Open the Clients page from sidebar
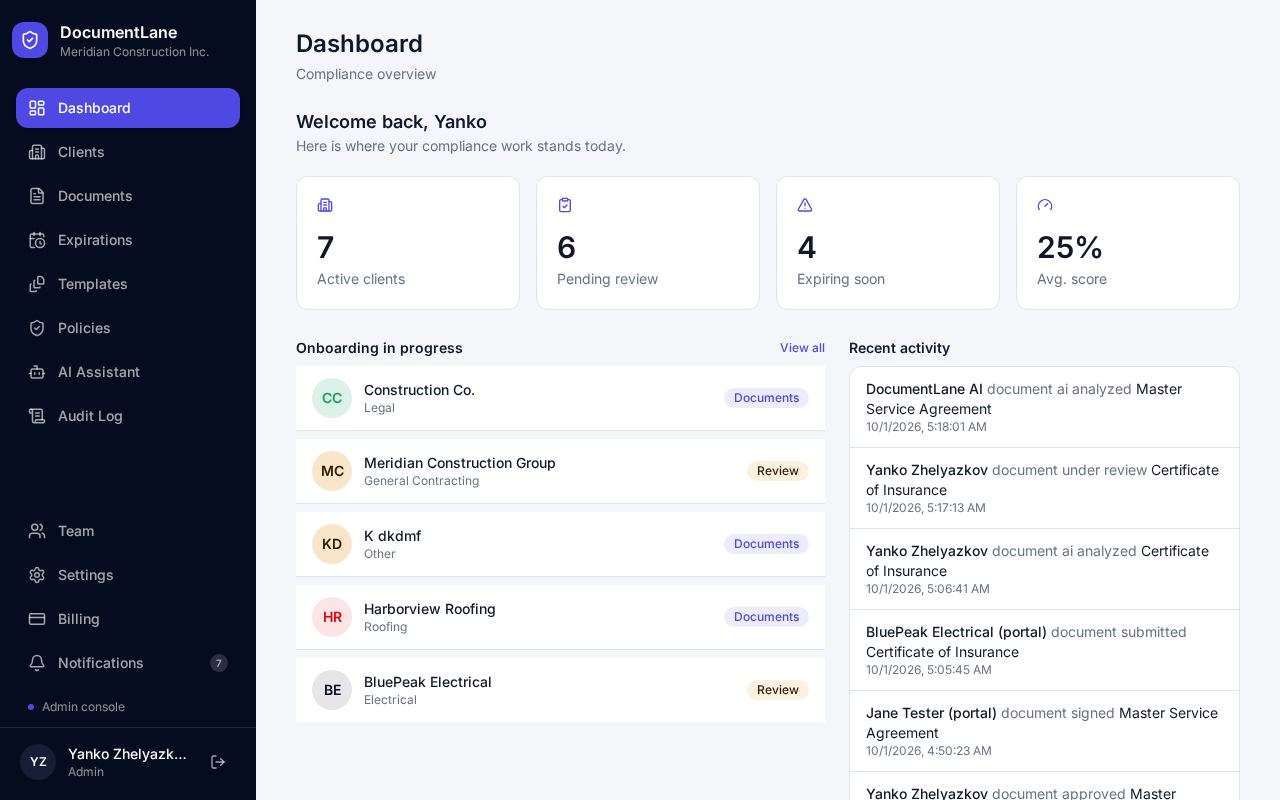1280x800 pixels. pos(128,152)
